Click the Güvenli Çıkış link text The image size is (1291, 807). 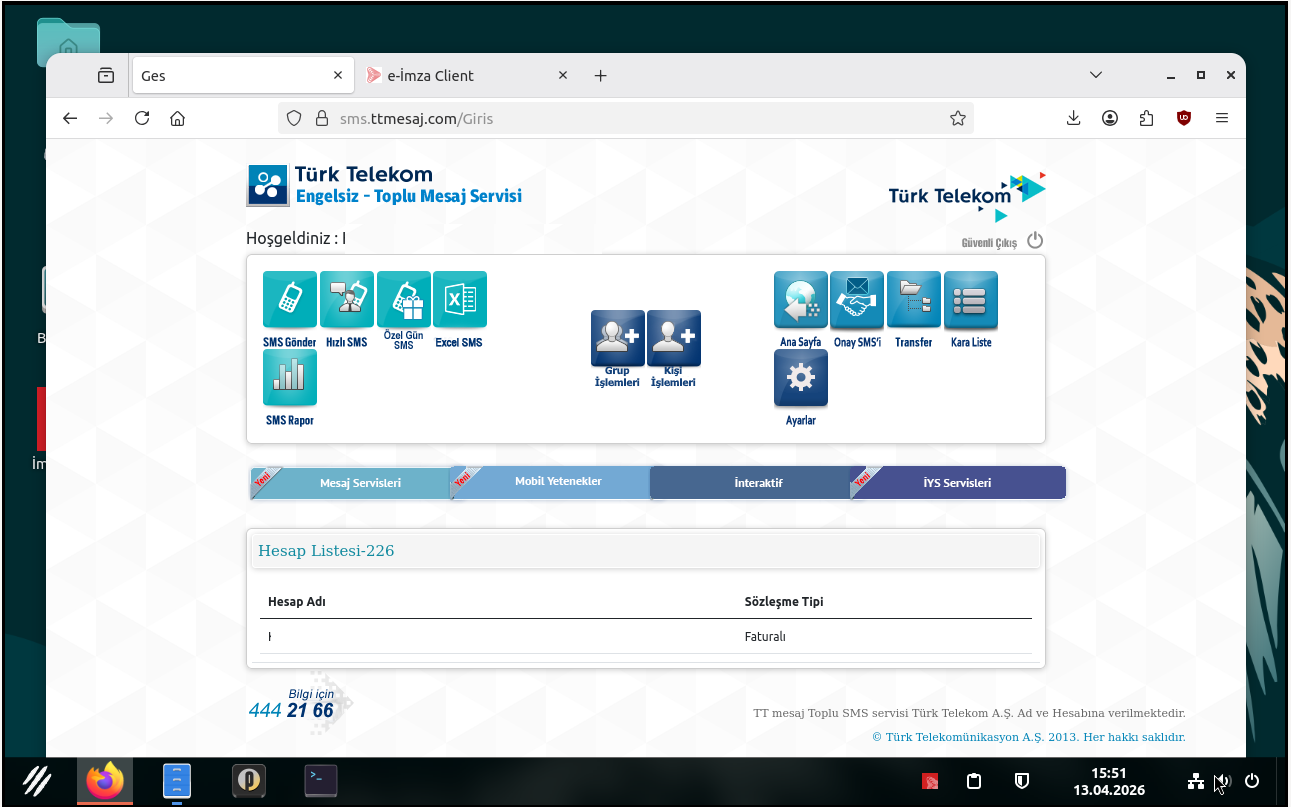pos(989,243)
